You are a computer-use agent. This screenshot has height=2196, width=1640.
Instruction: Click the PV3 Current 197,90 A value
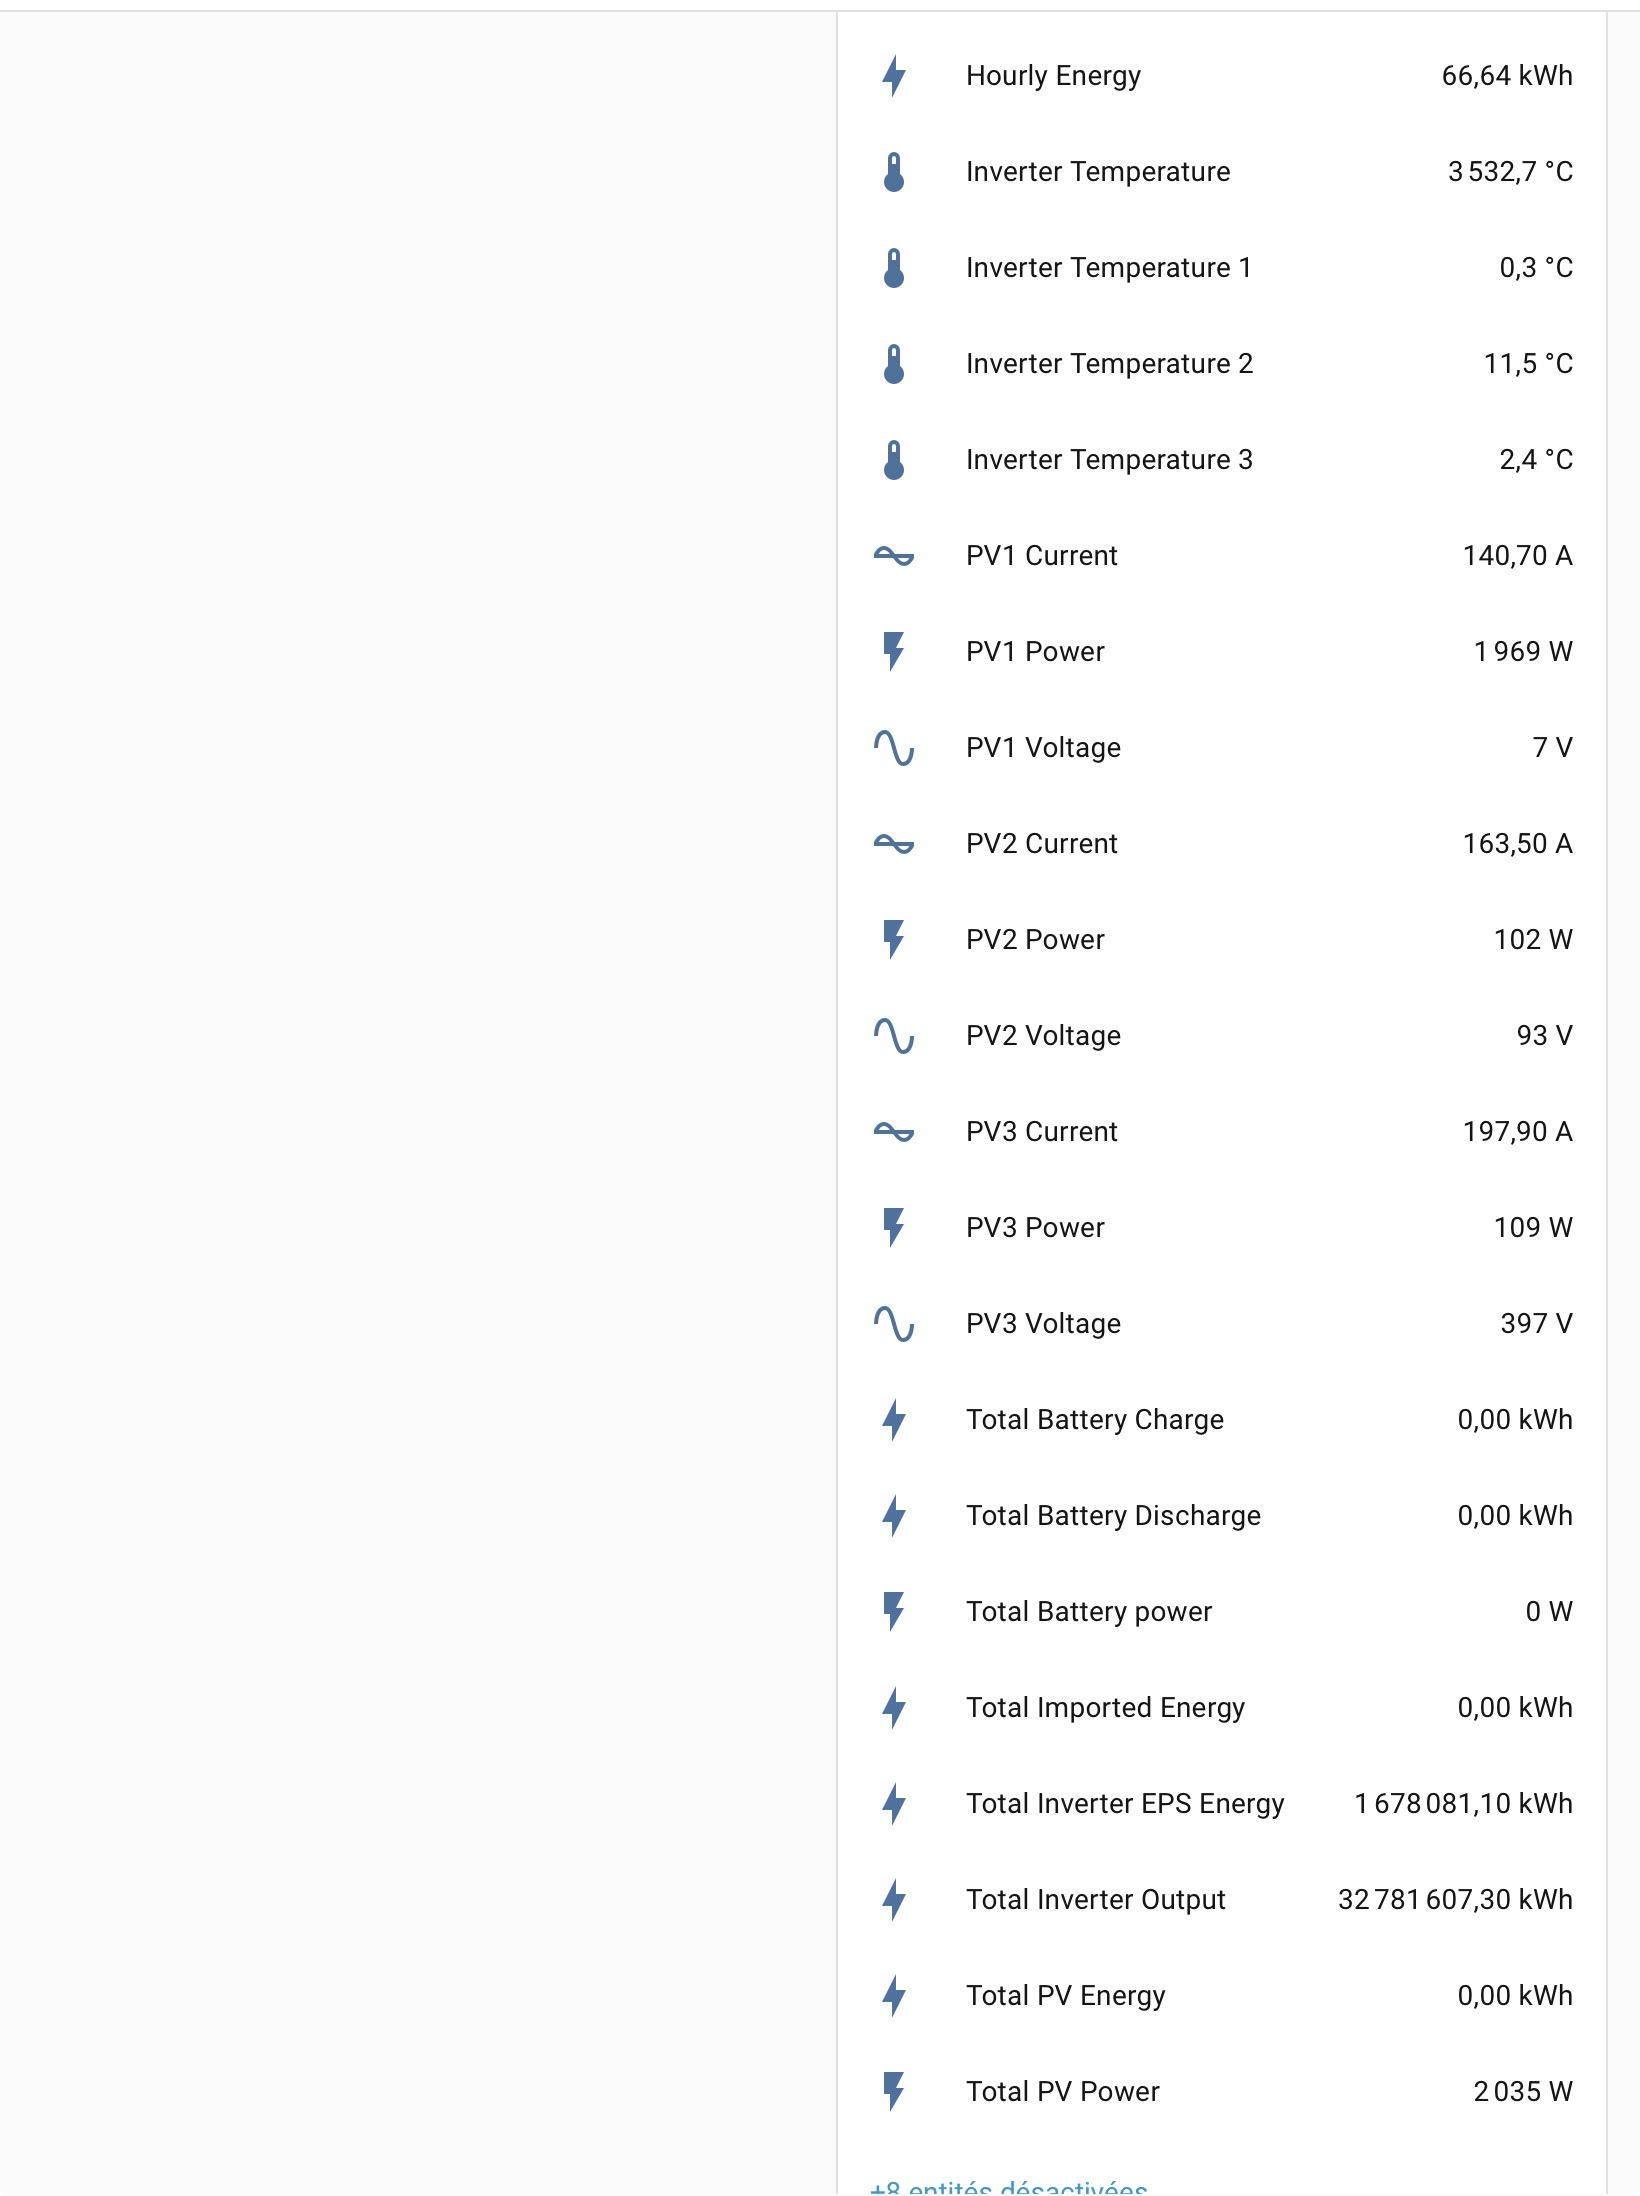coord(1517,1132)
